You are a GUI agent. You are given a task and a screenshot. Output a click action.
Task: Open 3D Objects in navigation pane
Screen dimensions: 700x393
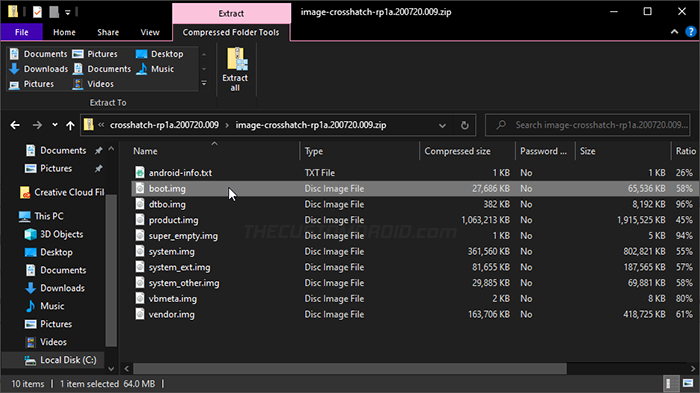click(54, 234)
